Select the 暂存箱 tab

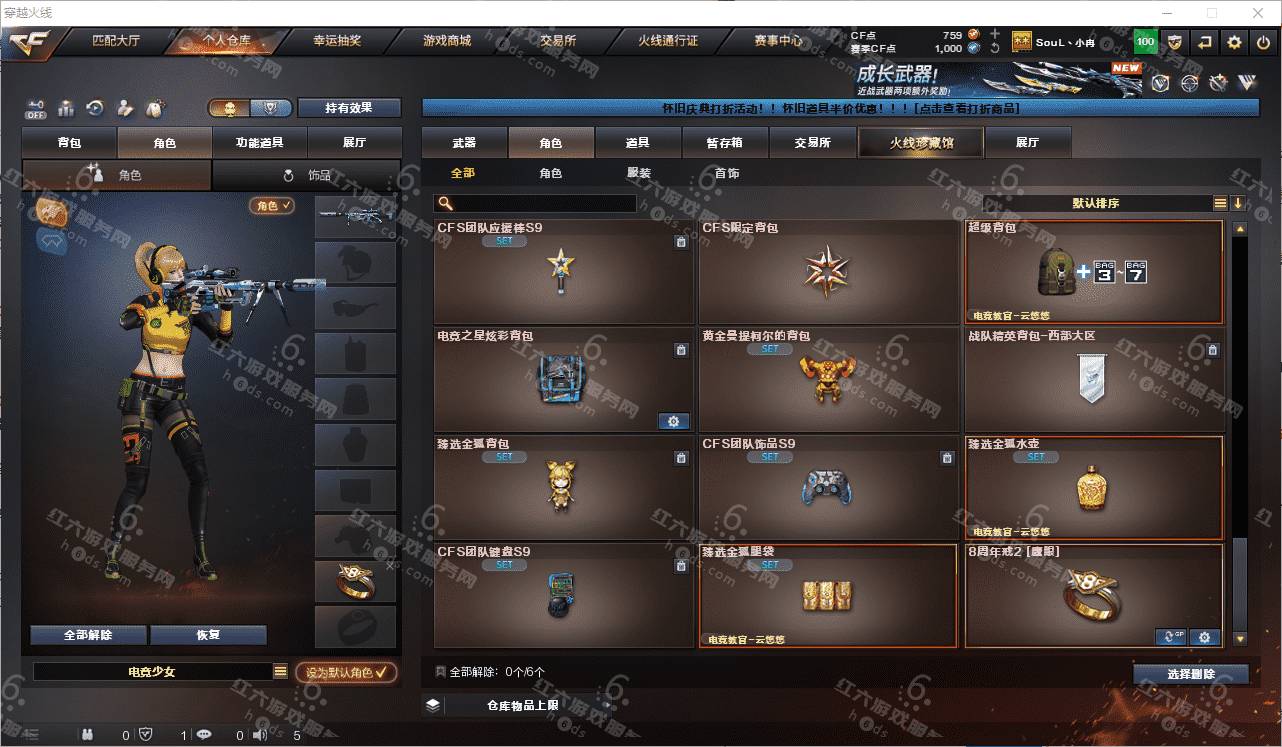(725, 142)
